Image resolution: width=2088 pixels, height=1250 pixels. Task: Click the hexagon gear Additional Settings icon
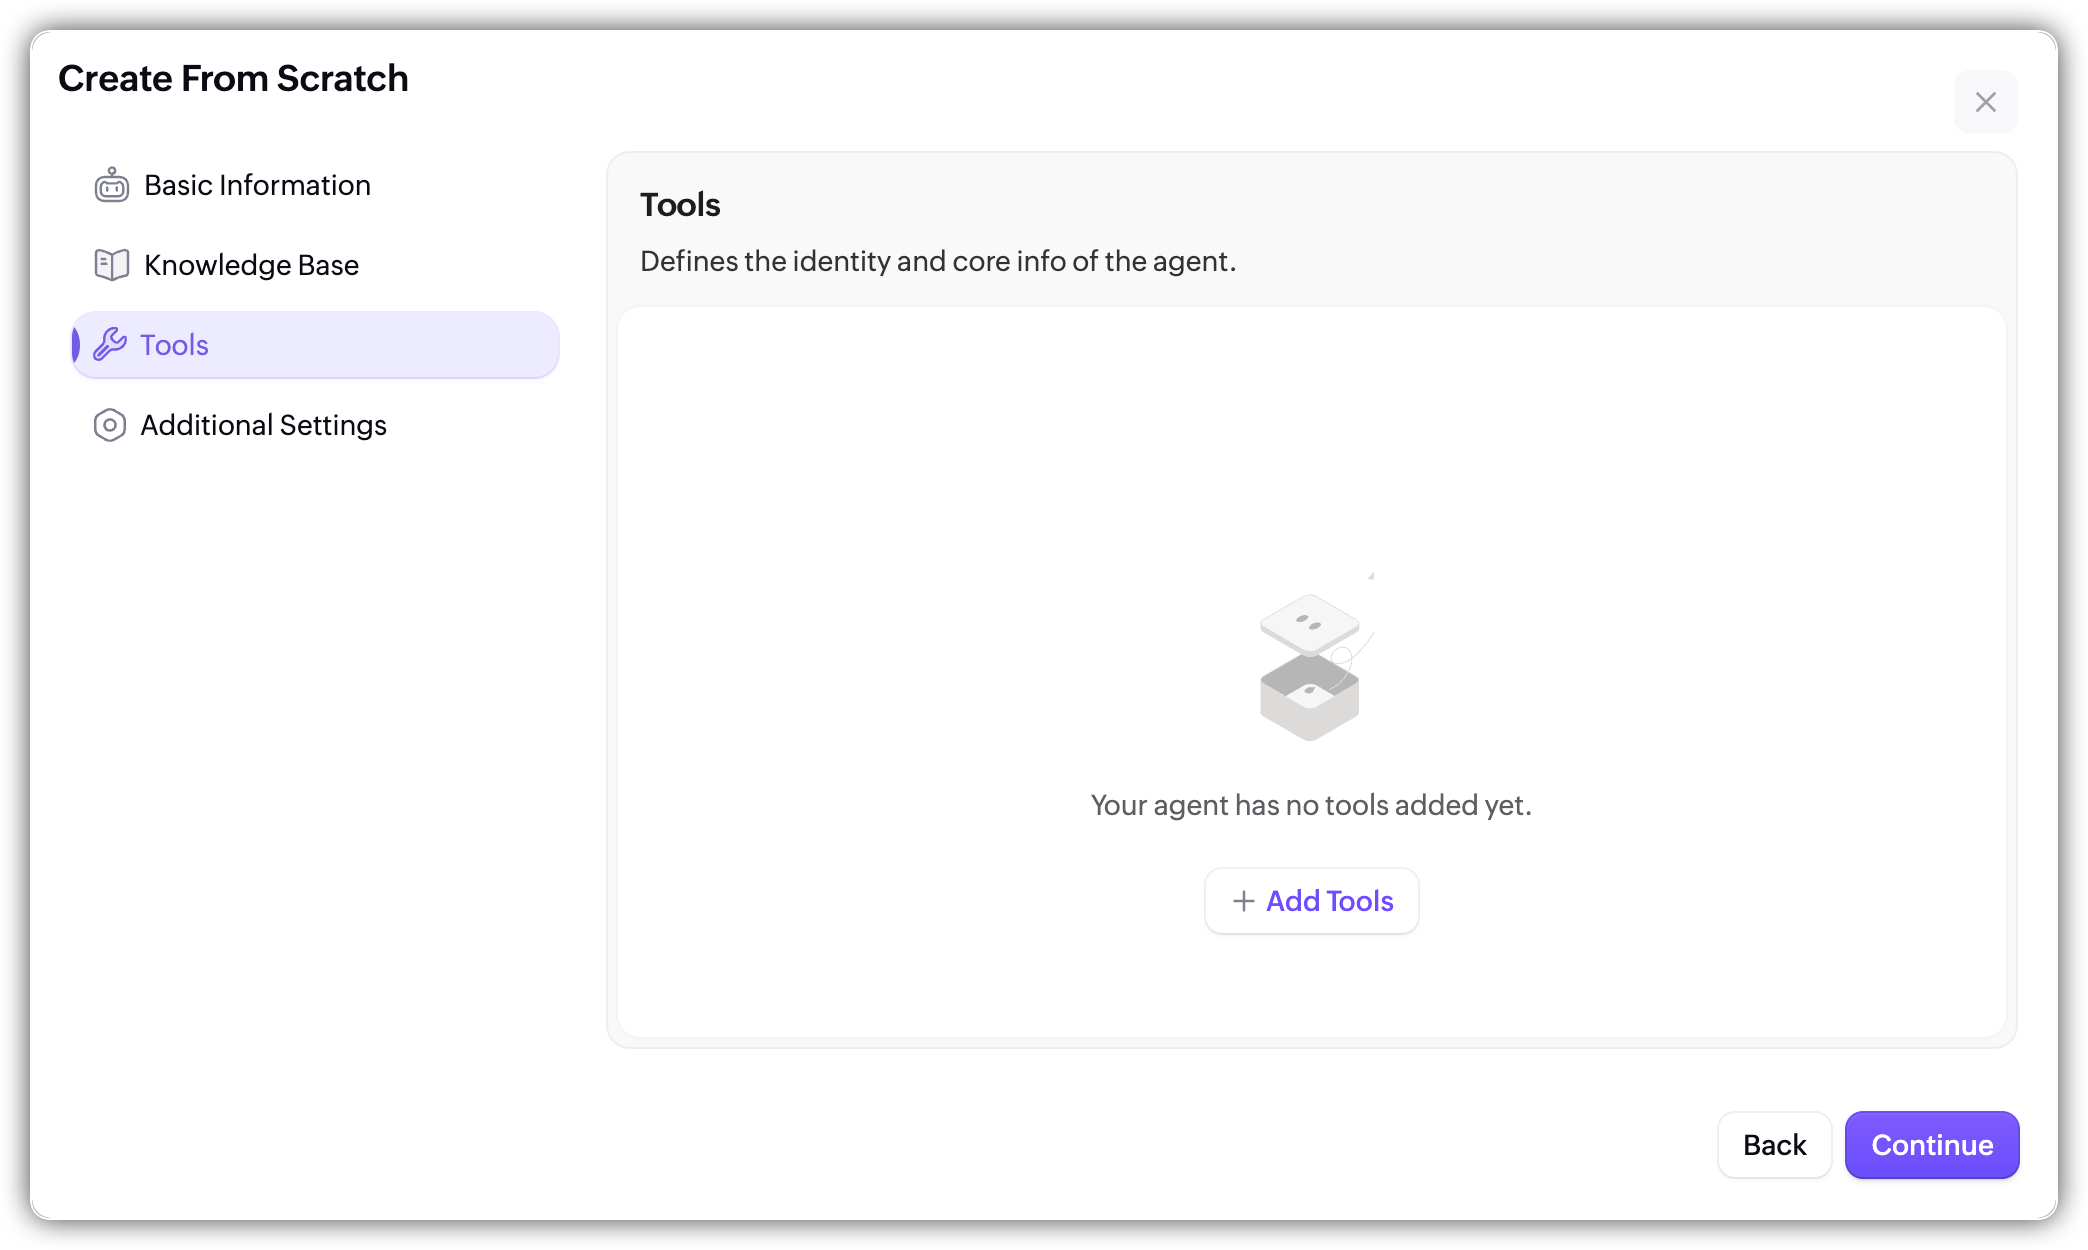tap(110, 425)
